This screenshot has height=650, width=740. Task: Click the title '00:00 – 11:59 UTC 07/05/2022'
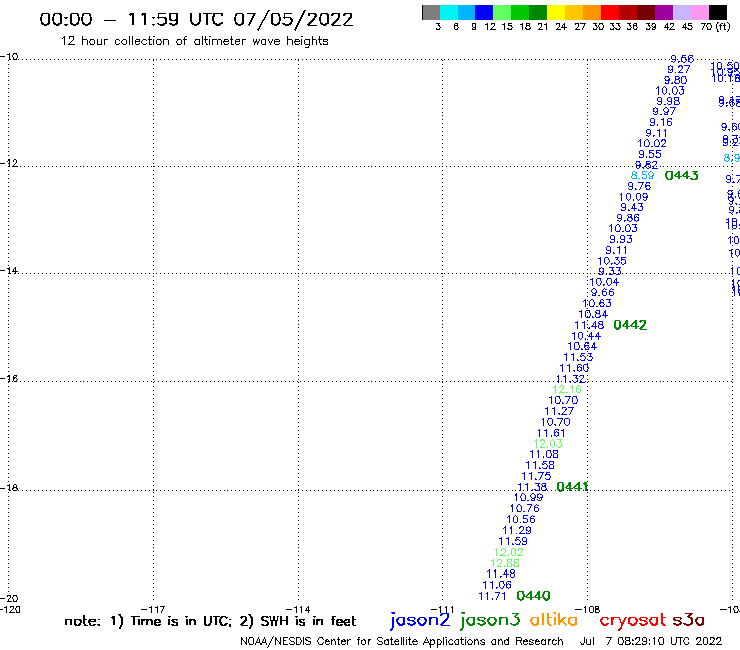pyautogui.click(x=196, y=19)
